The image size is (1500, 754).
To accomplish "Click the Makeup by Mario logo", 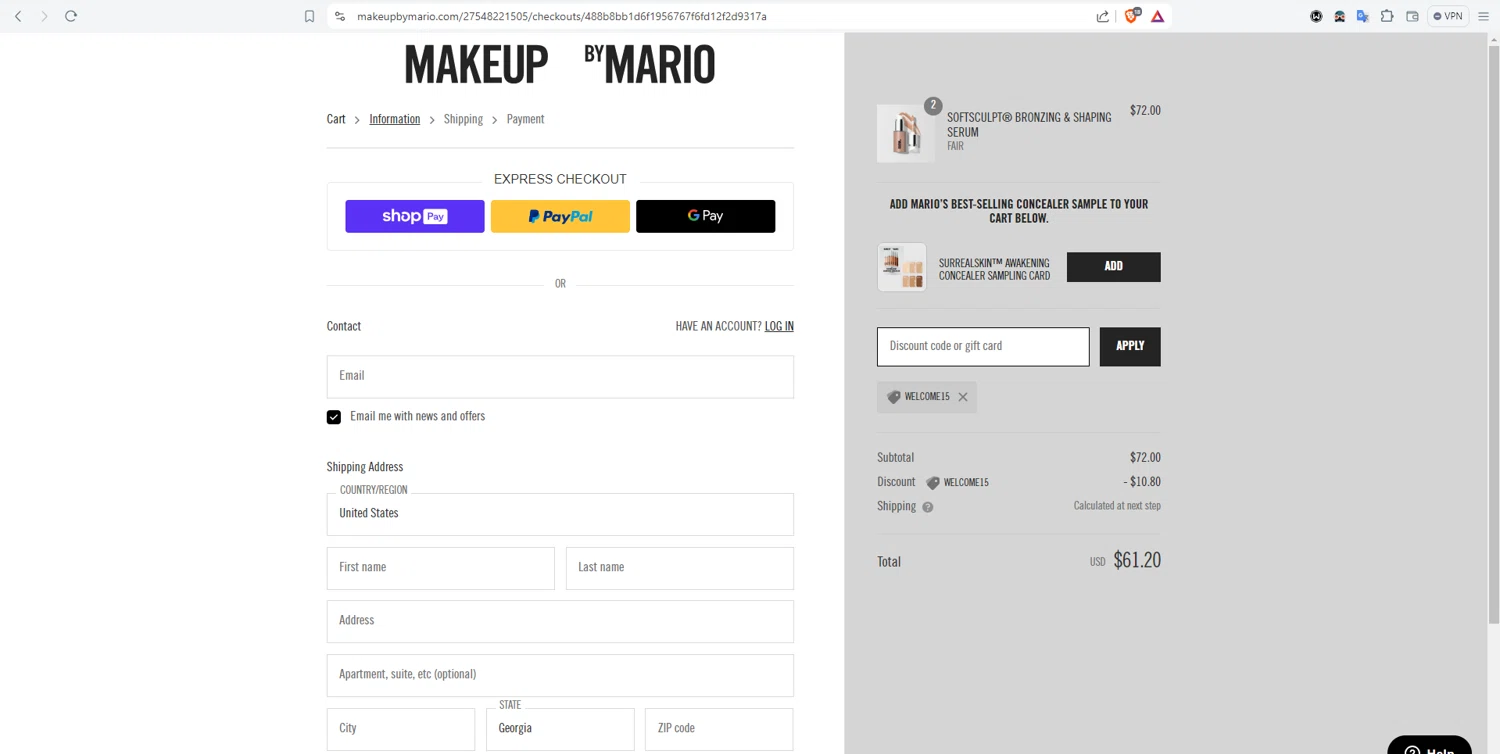I will 560,64.
